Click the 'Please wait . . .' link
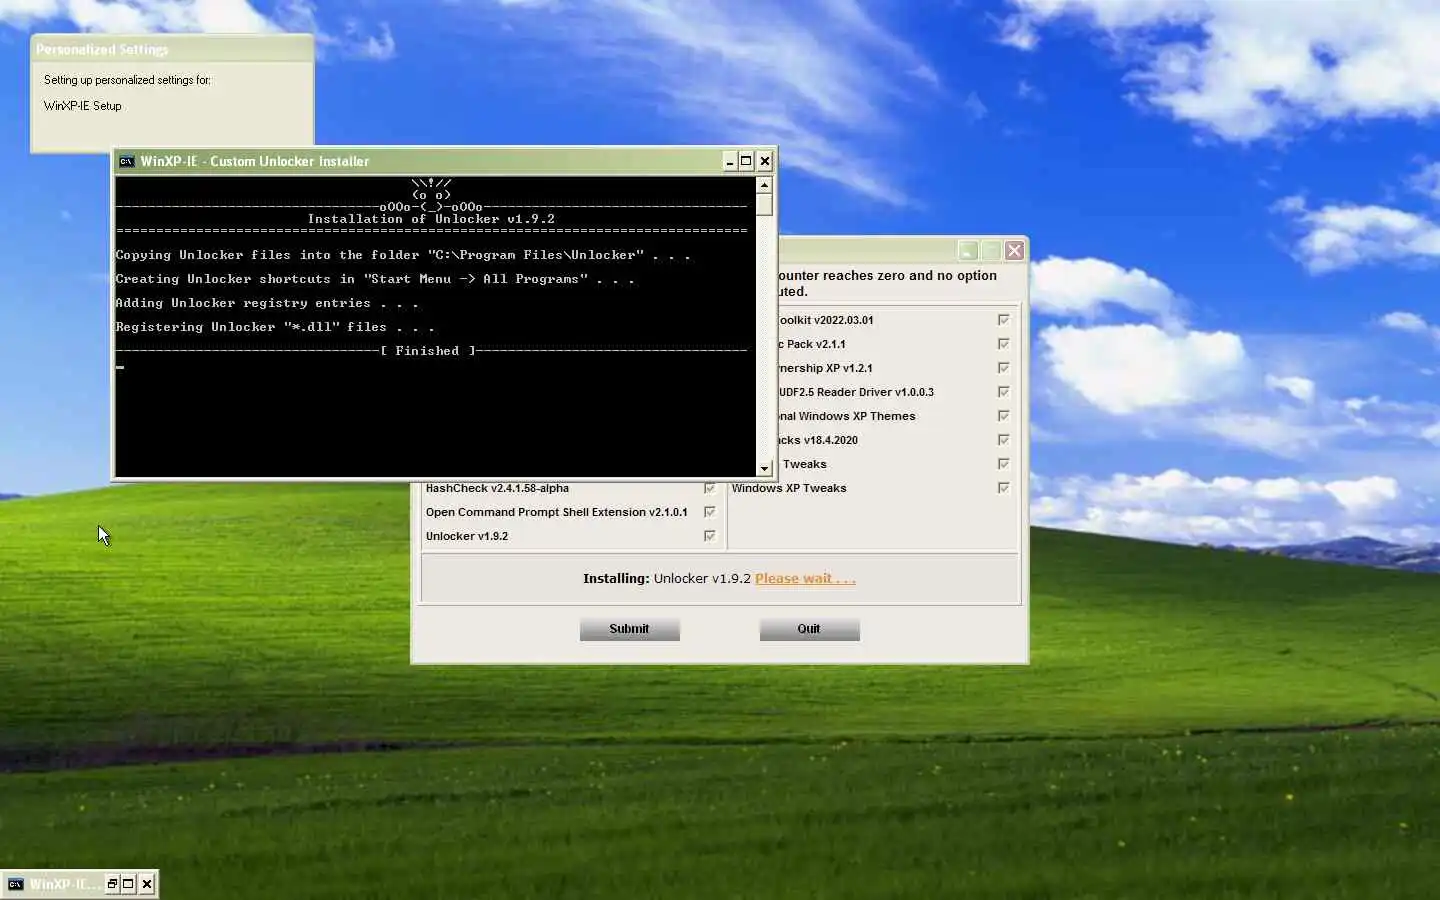Viewport: 1440px width, 900px height. click(805, 578)
